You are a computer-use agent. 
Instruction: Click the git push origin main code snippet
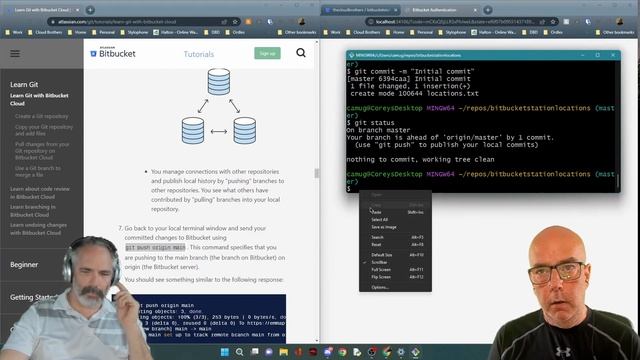pyautogui.click(x=155, y=247)
